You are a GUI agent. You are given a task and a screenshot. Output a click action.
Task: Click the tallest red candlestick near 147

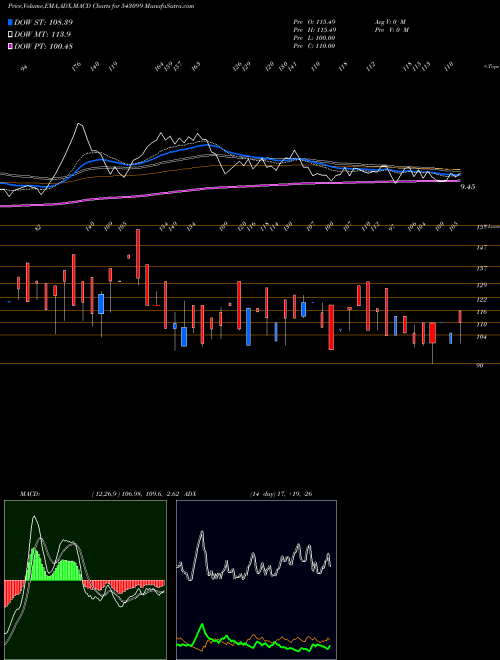(x=138, y=254)
